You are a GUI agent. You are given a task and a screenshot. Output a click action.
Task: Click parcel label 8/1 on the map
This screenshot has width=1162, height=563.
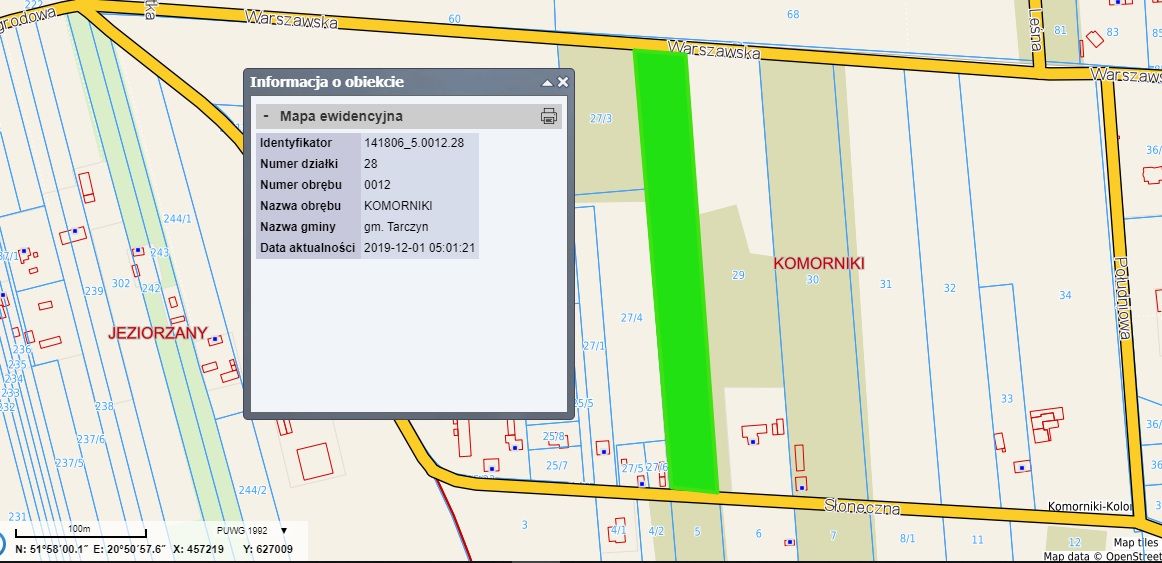[x=907, y=539]
